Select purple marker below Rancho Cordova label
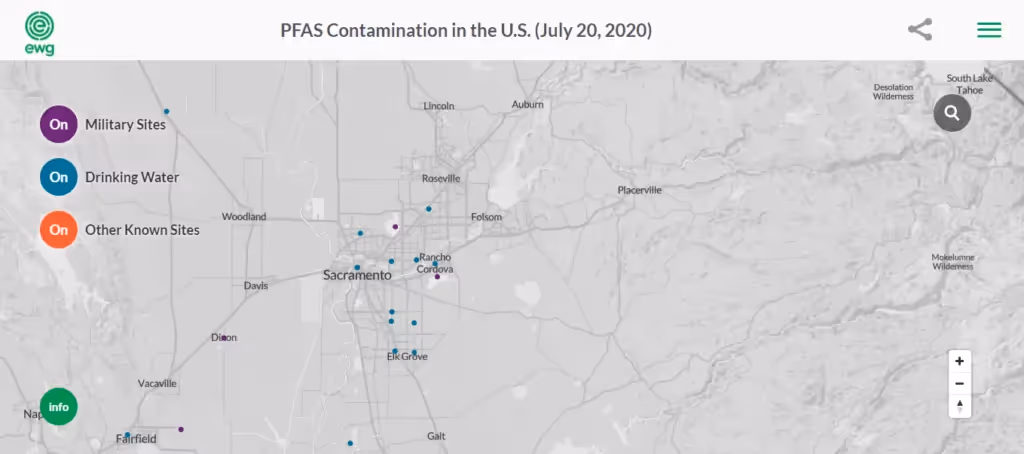1024x454 pixels. coord(438,277)
